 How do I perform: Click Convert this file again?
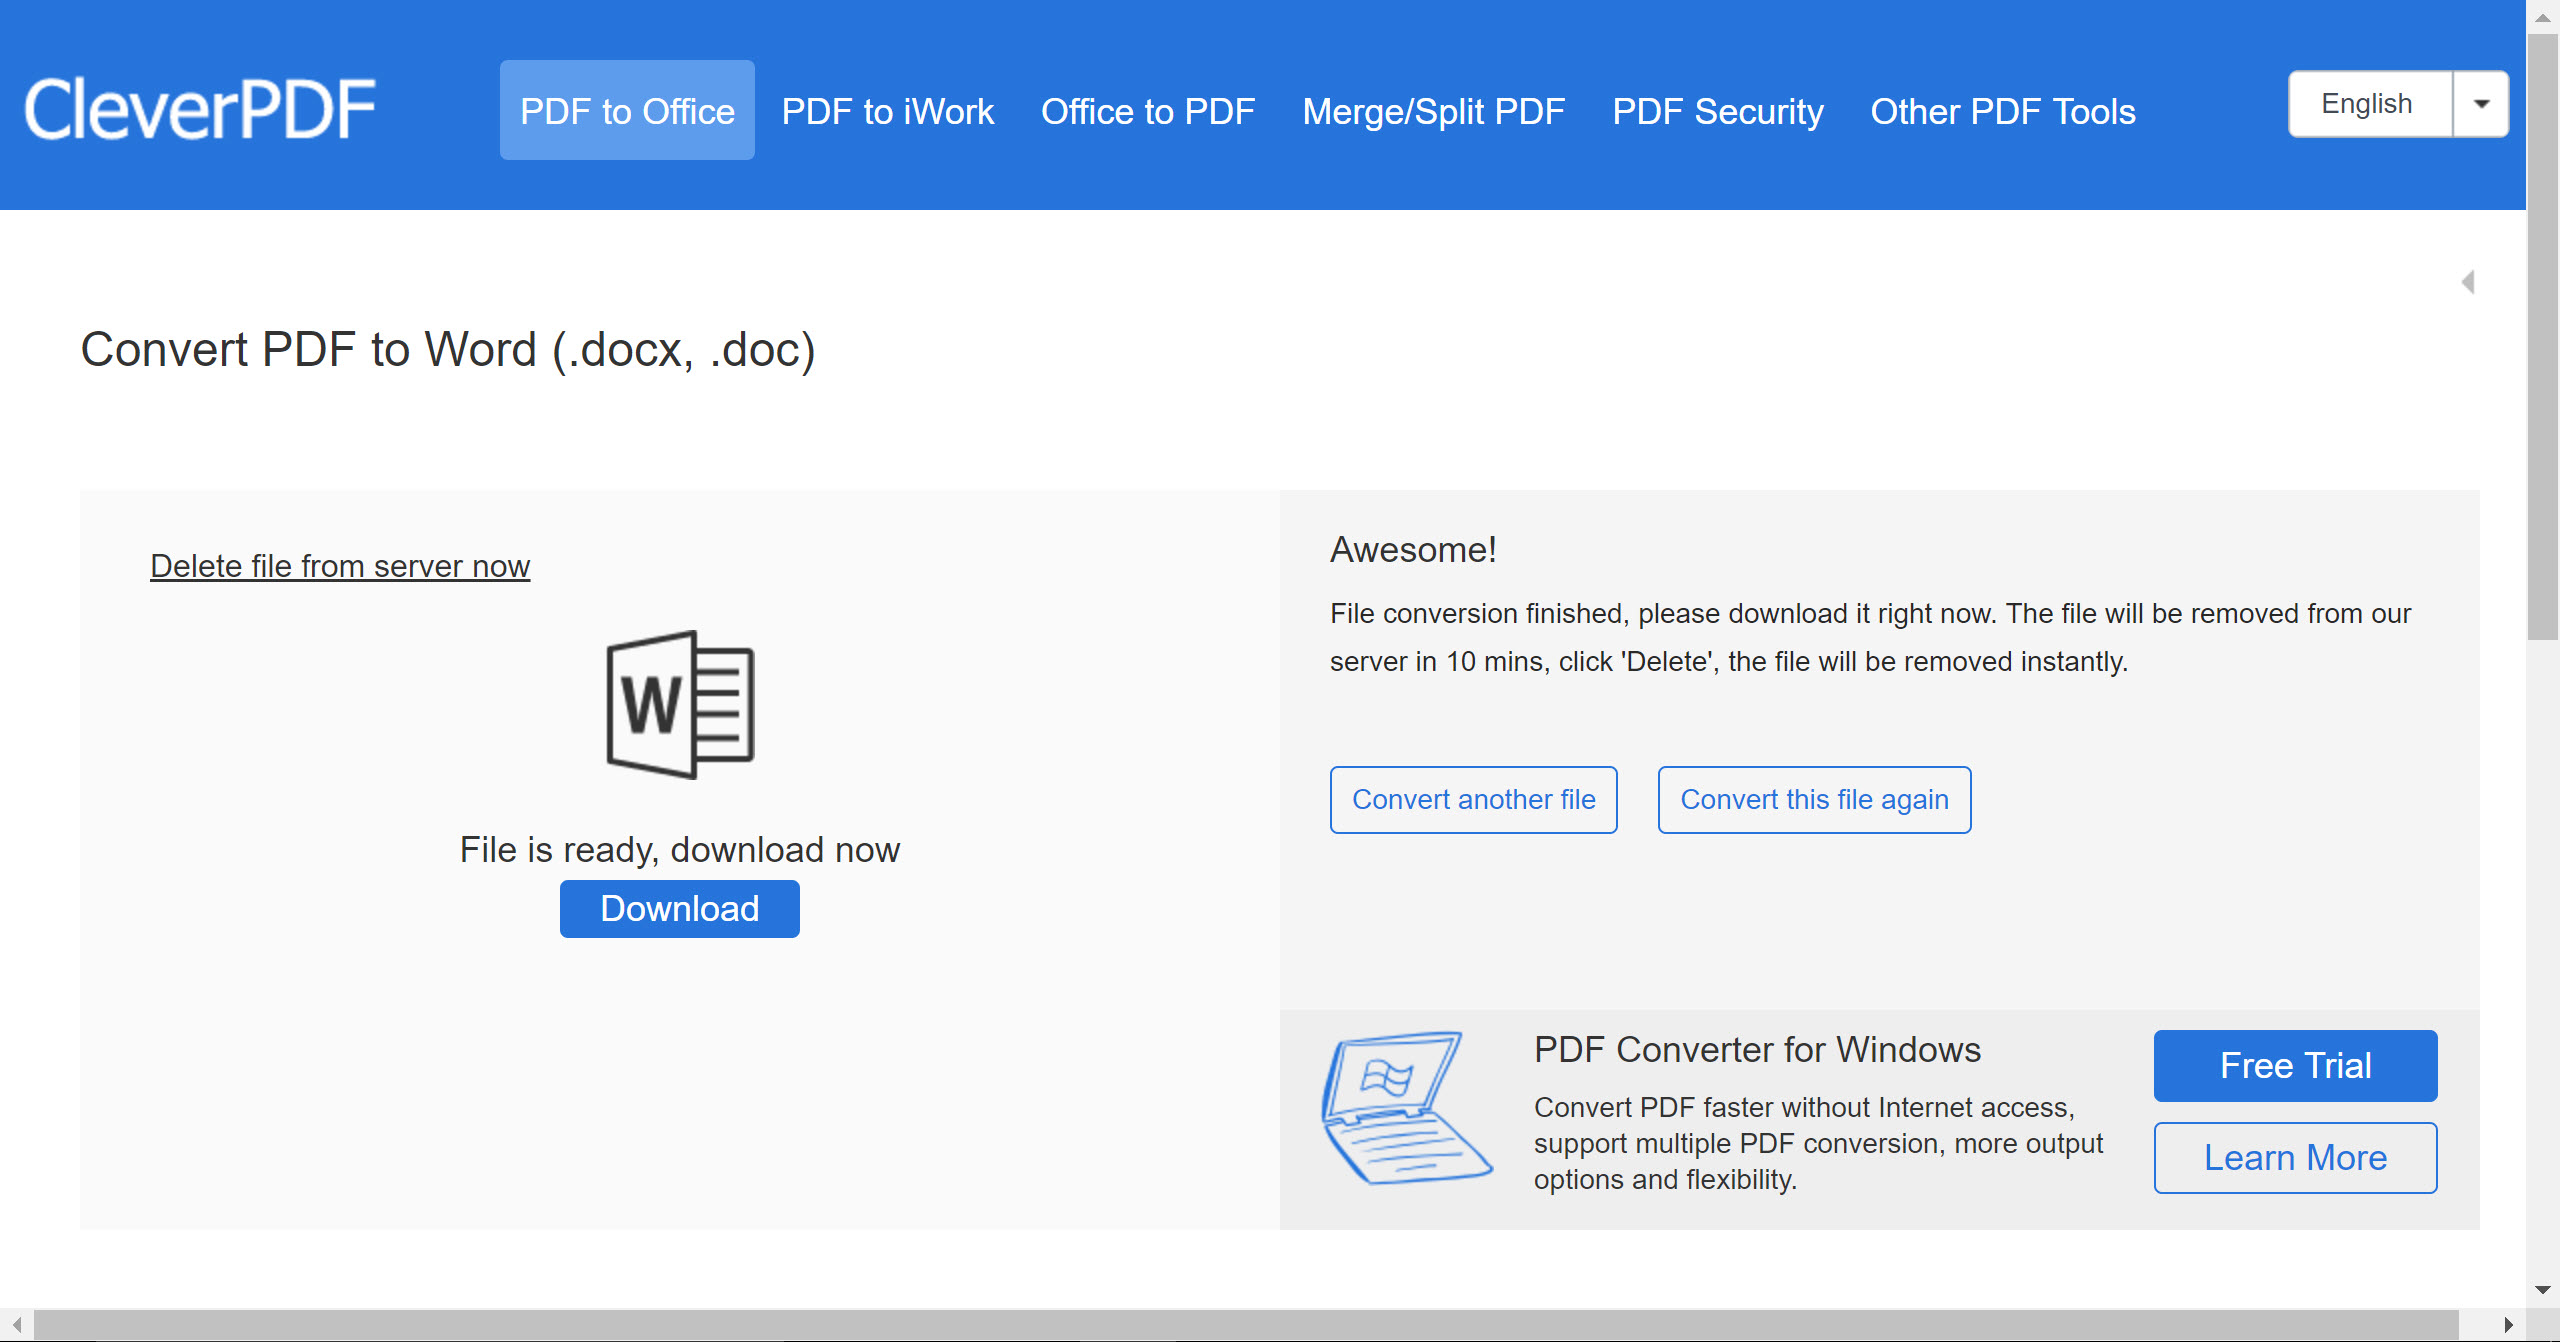1815,800
